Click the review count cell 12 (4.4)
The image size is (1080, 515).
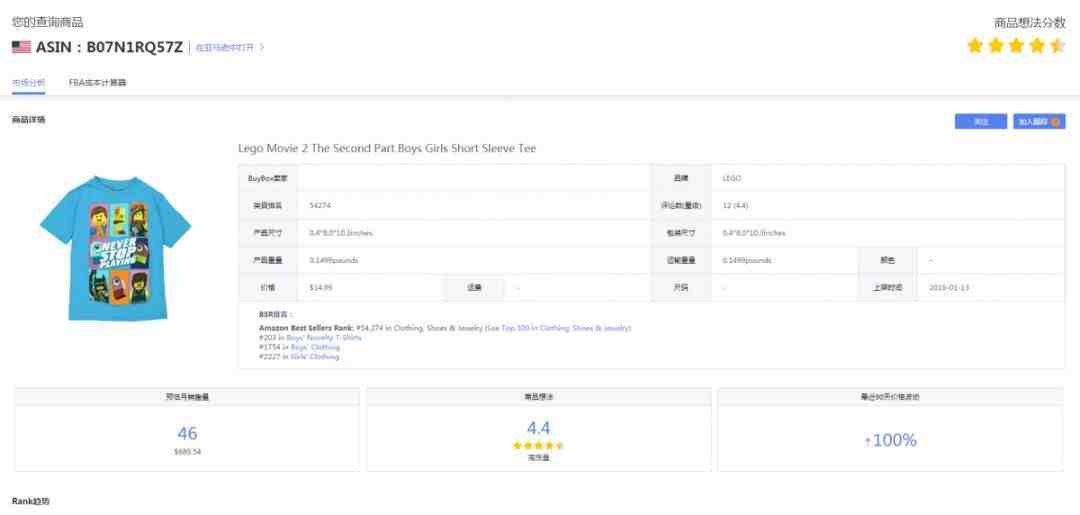[736, 205]
